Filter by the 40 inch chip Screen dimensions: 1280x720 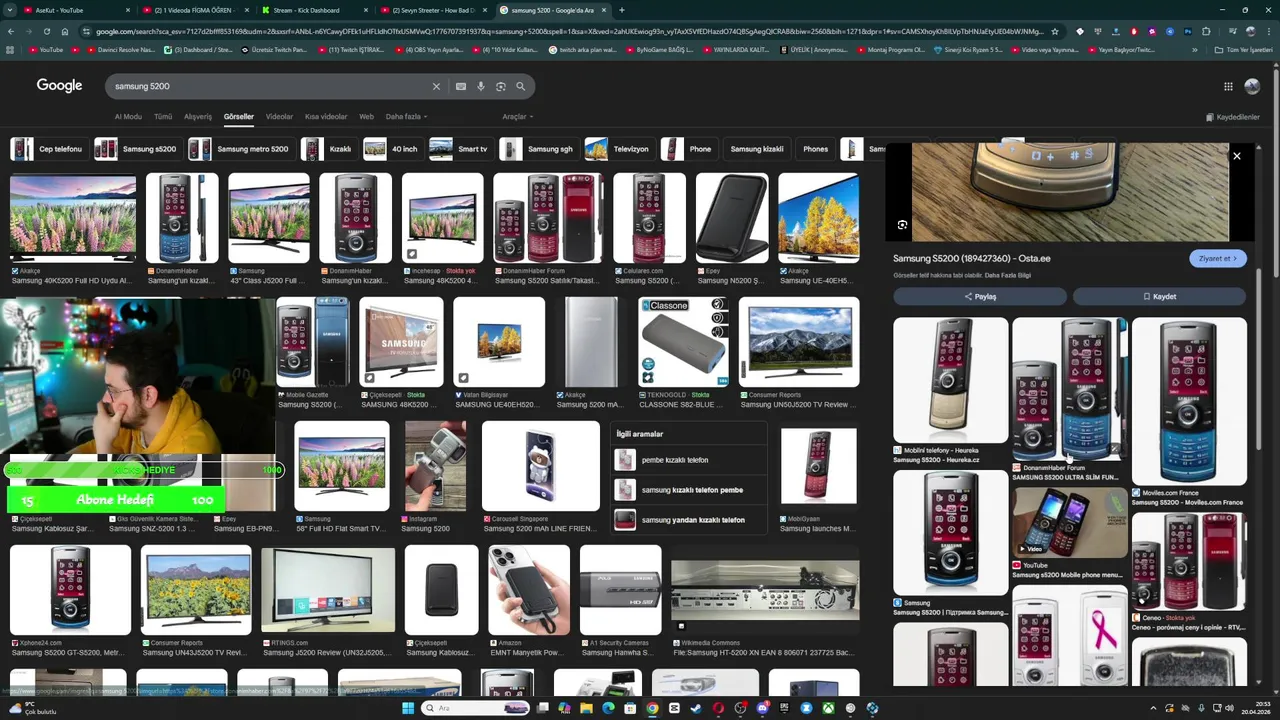click(392, 149)
